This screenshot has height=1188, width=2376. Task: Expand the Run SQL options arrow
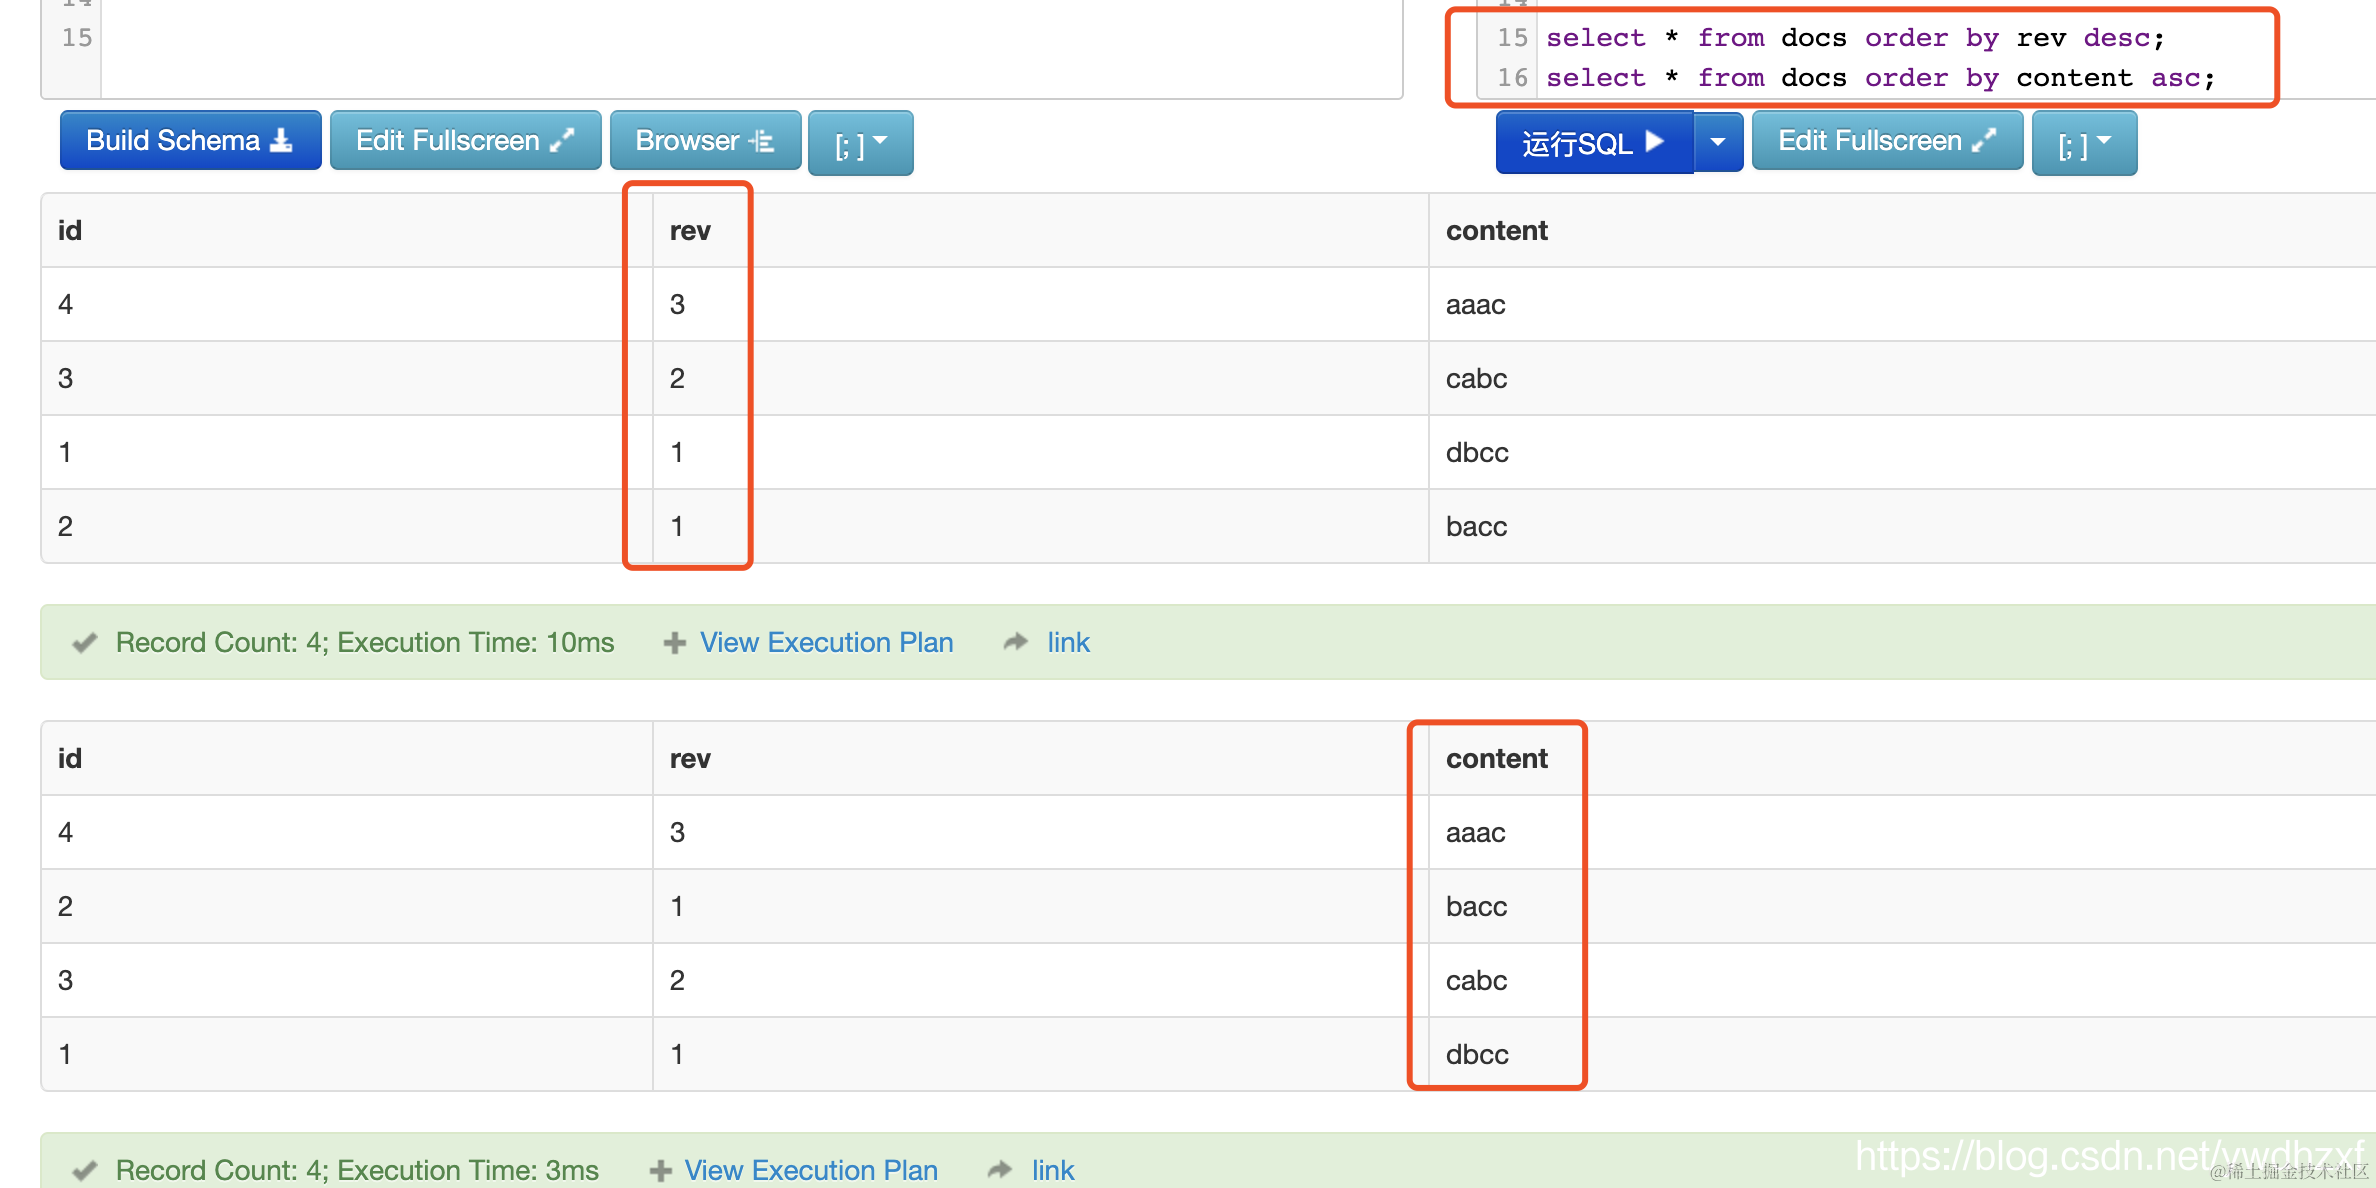point(1718,143)
